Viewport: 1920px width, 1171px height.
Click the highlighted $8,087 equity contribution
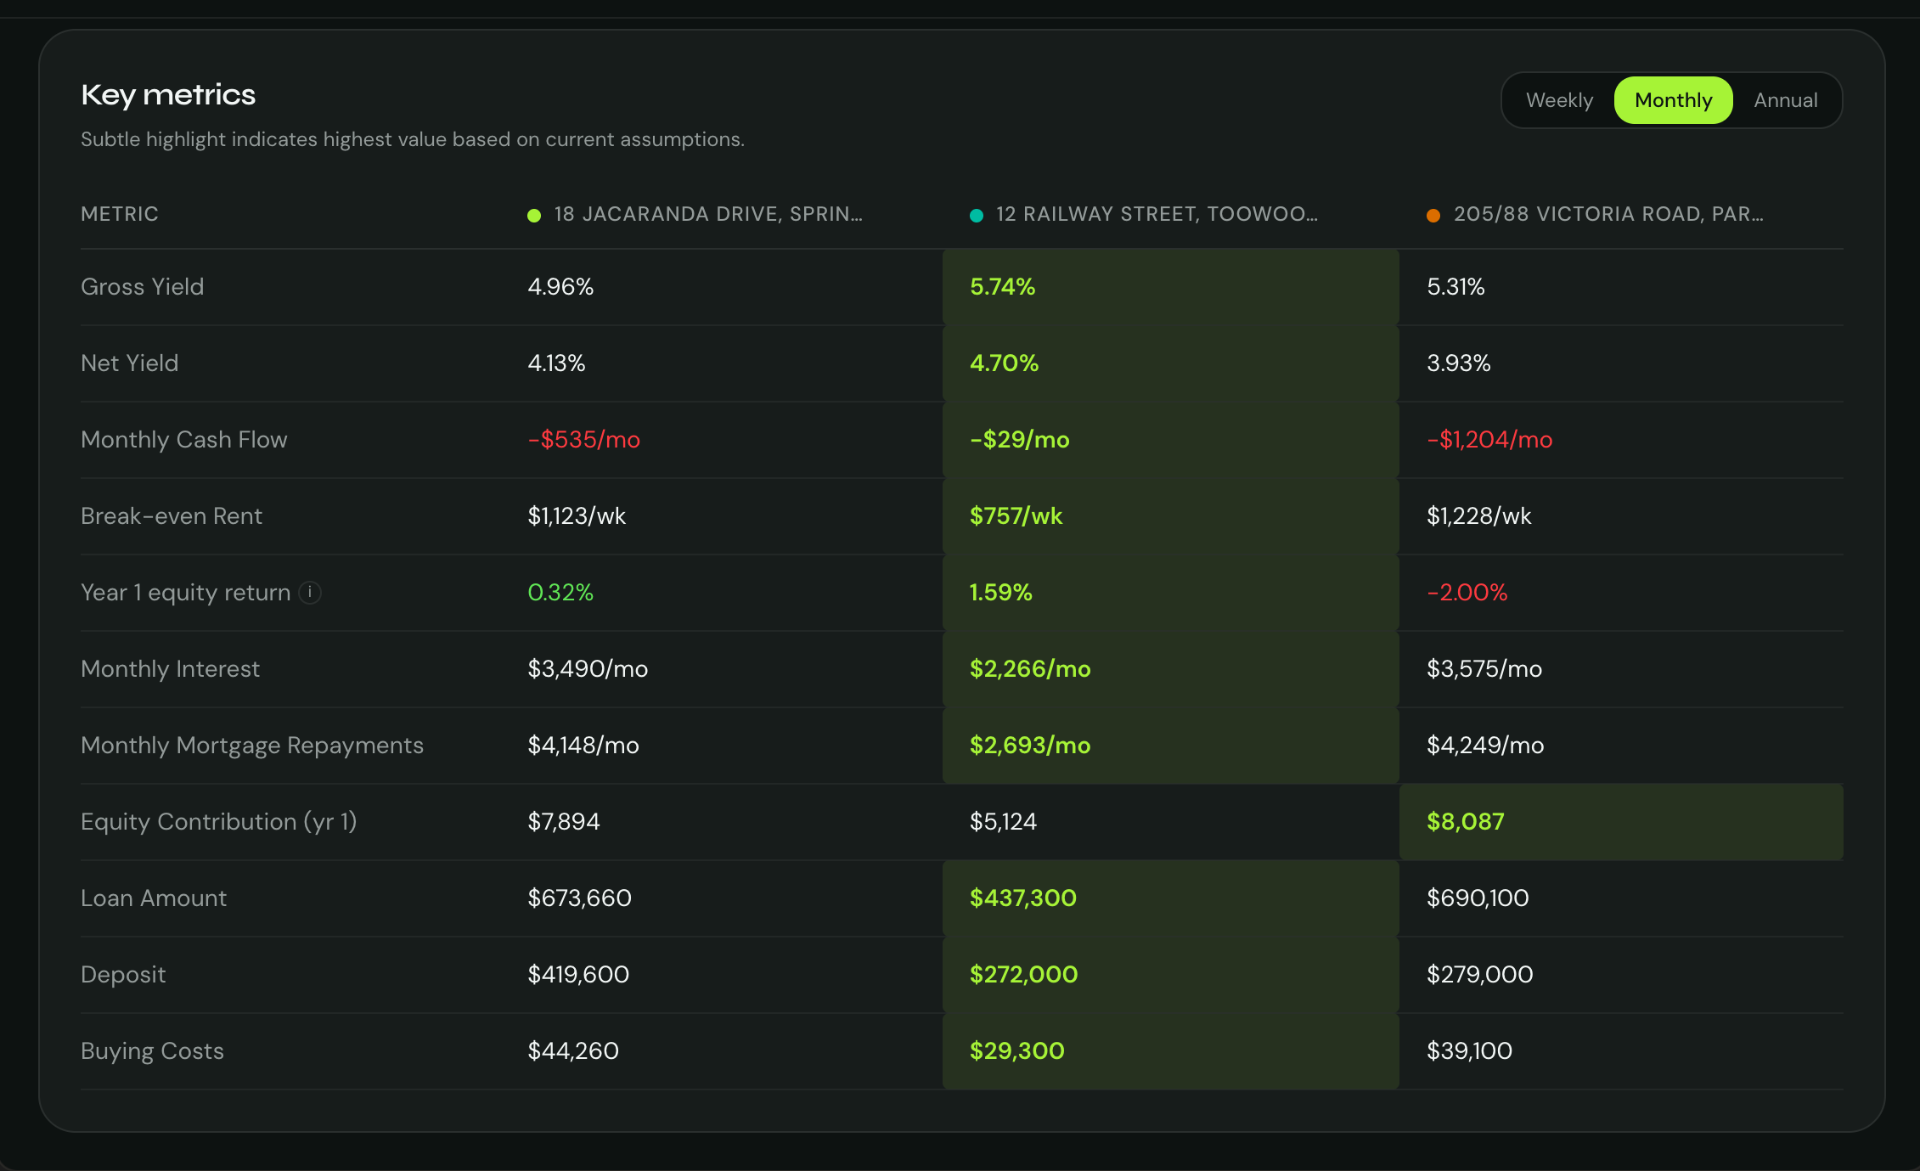[x=1465, y=822]
